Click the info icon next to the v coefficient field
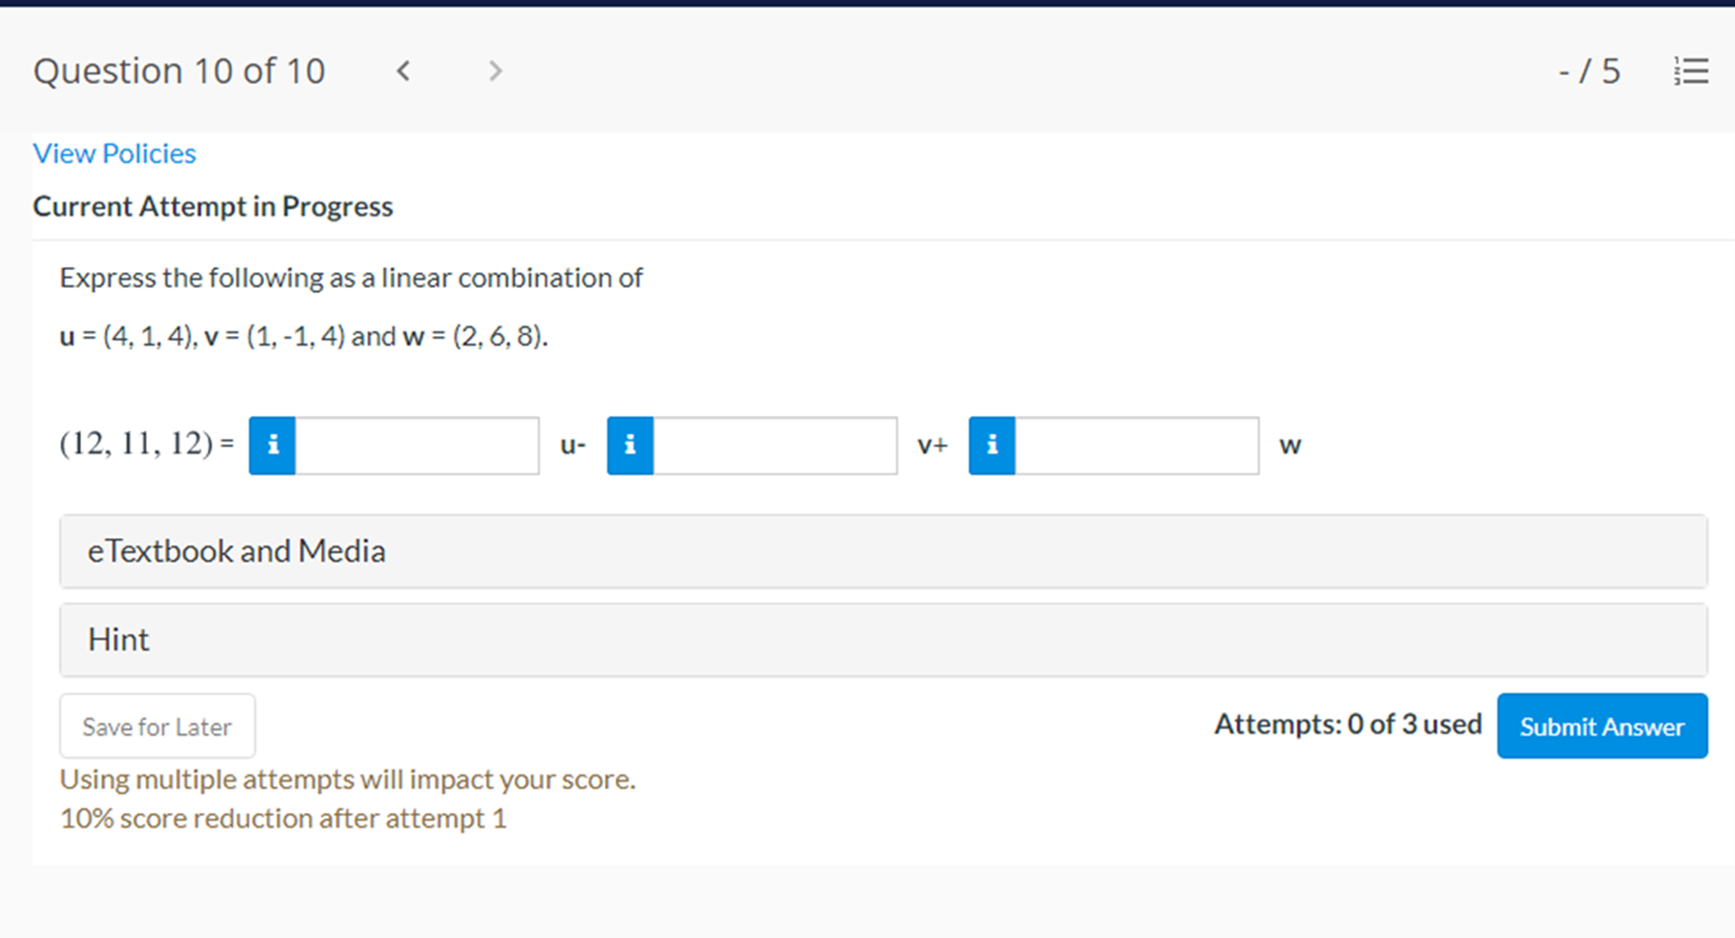This screenshot has height=938, width=1735. point(629,446)
